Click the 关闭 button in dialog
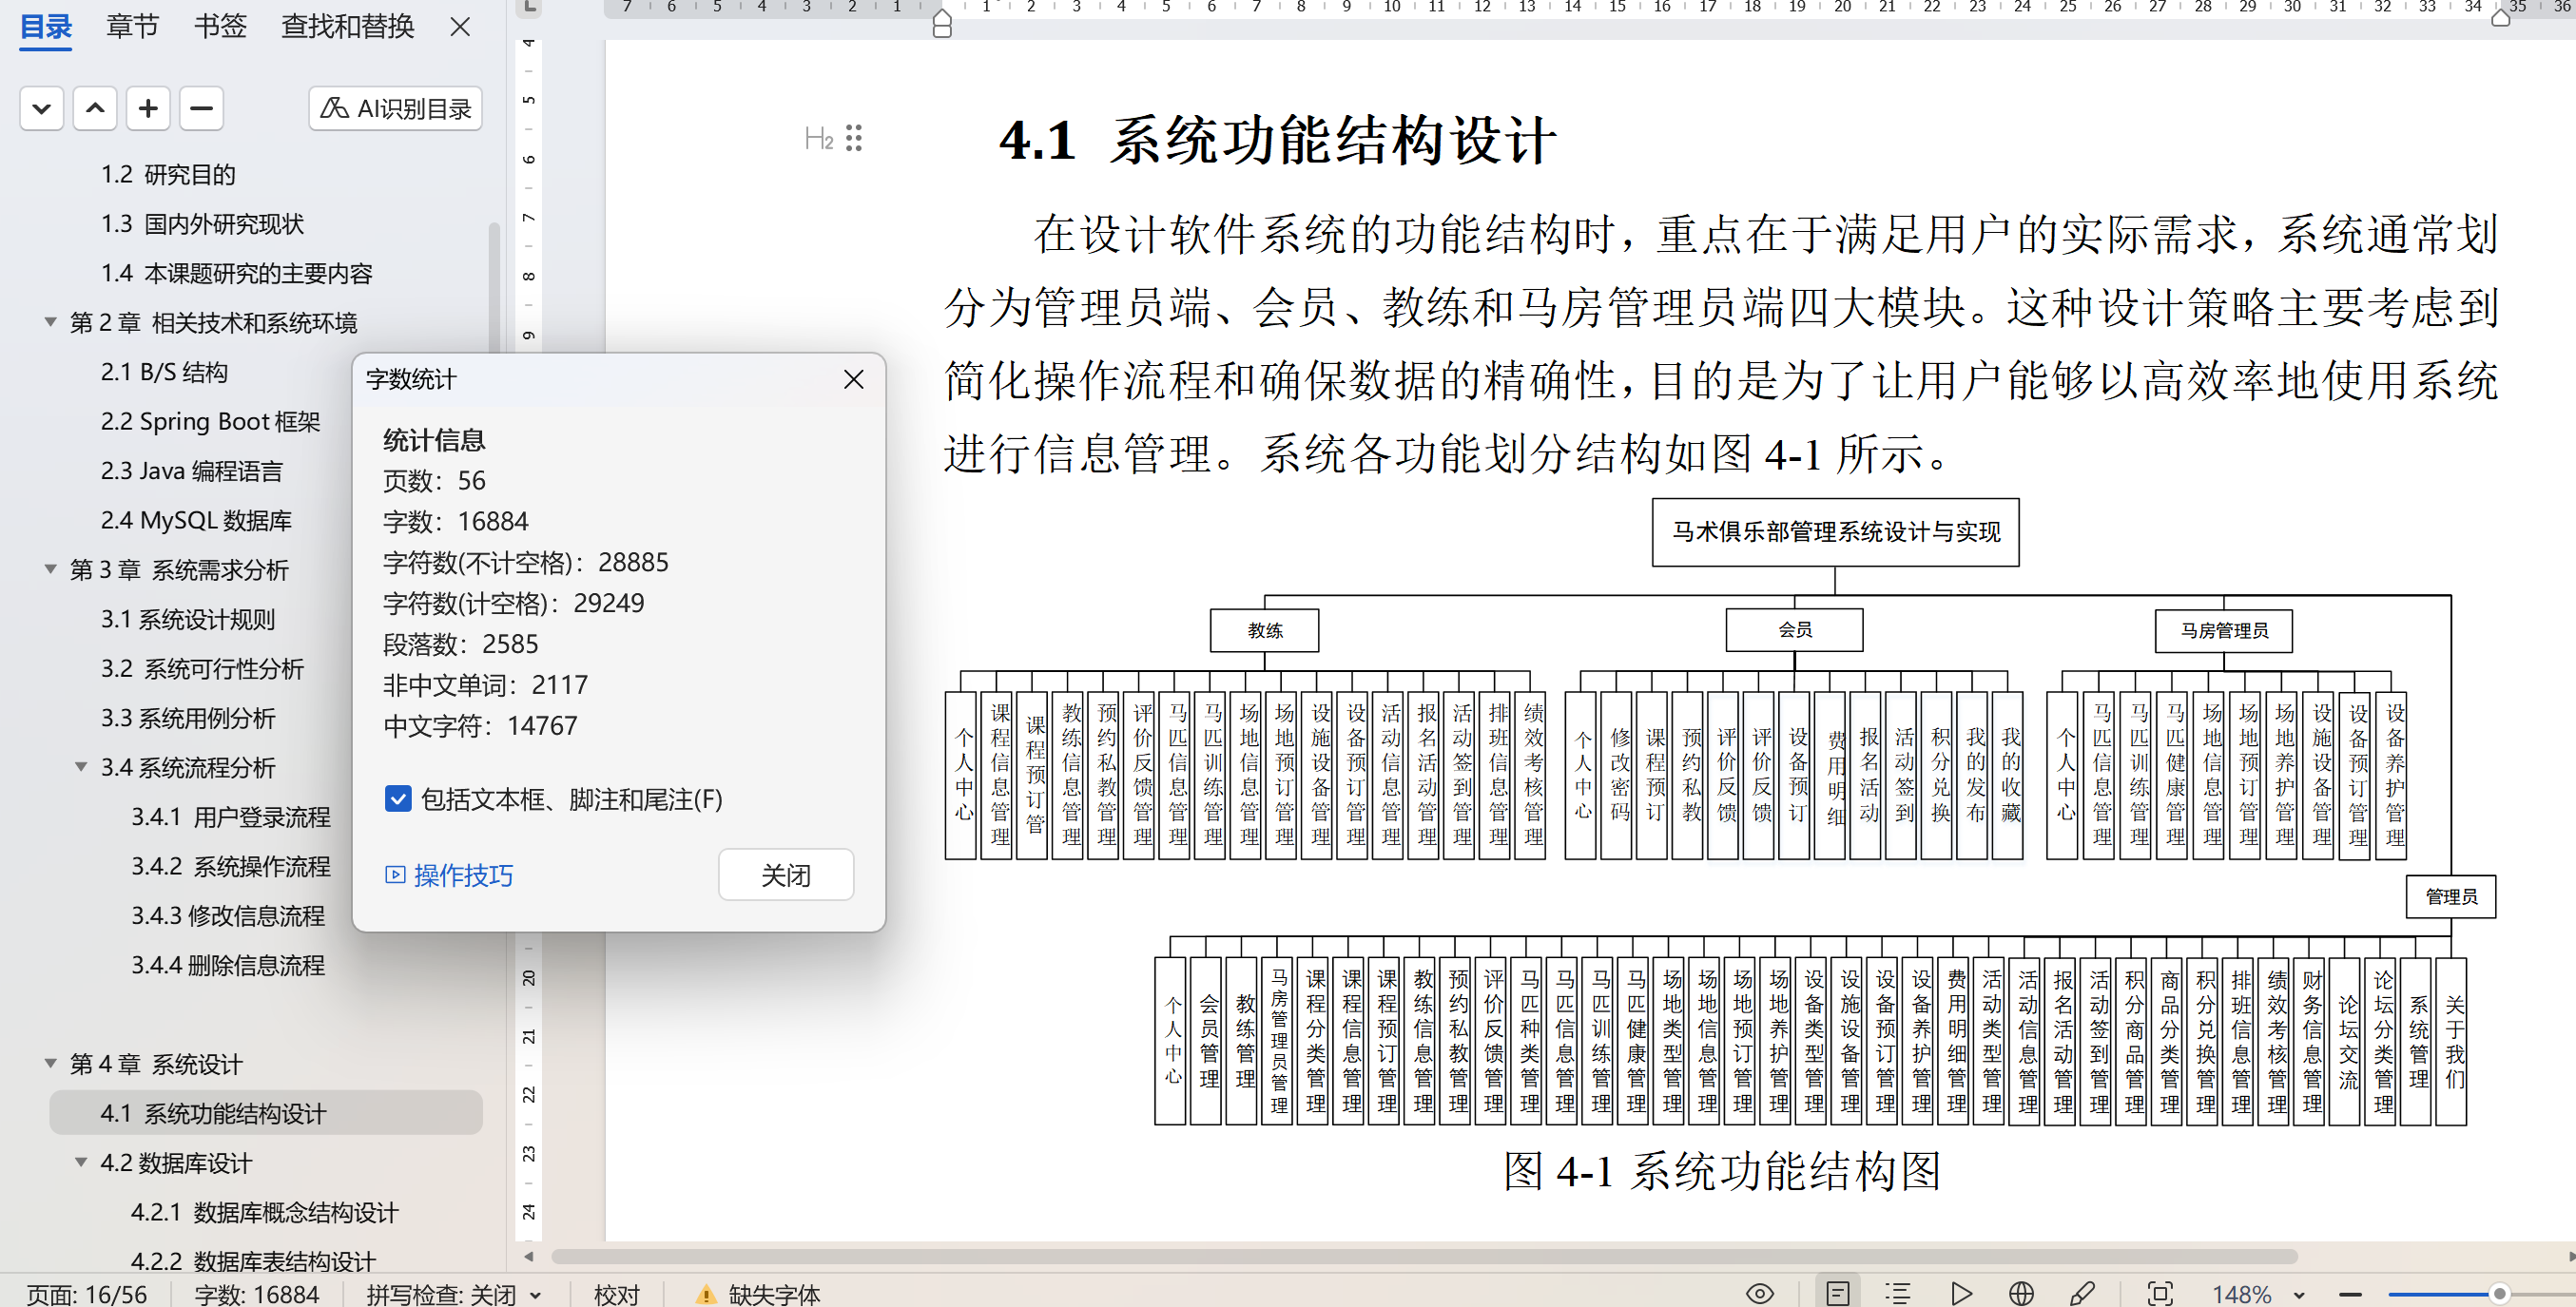2576x1307 pixels. click(785, 875)
